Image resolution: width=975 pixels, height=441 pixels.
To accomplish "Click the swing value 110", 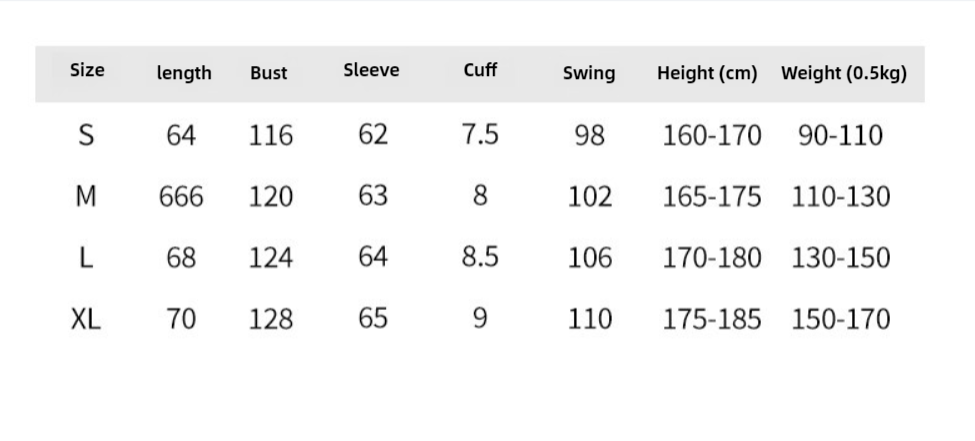I will point(590,320).
